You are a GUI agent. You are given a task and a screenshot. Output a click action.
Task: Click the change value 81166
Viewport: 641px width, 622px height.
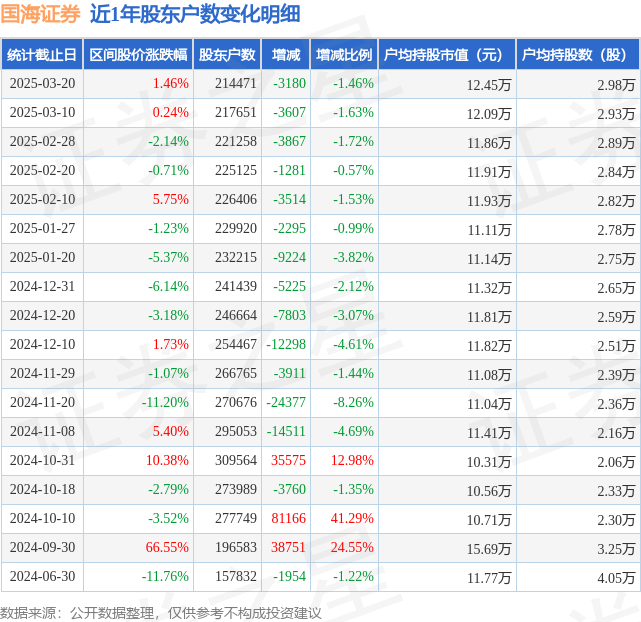[x=289, y=519]
